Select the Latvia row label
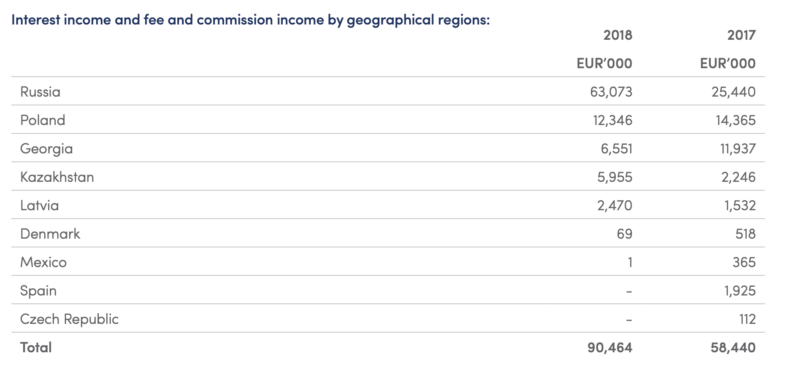 click(39, 206)
